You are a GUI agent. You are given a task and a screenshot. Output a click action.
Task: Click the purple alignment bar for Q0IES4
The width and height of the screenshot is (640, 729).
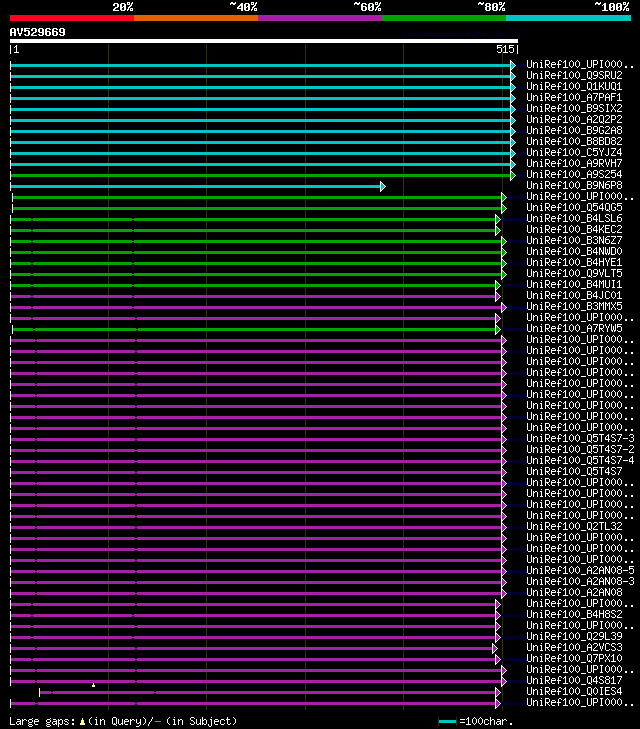click(268, 692)
